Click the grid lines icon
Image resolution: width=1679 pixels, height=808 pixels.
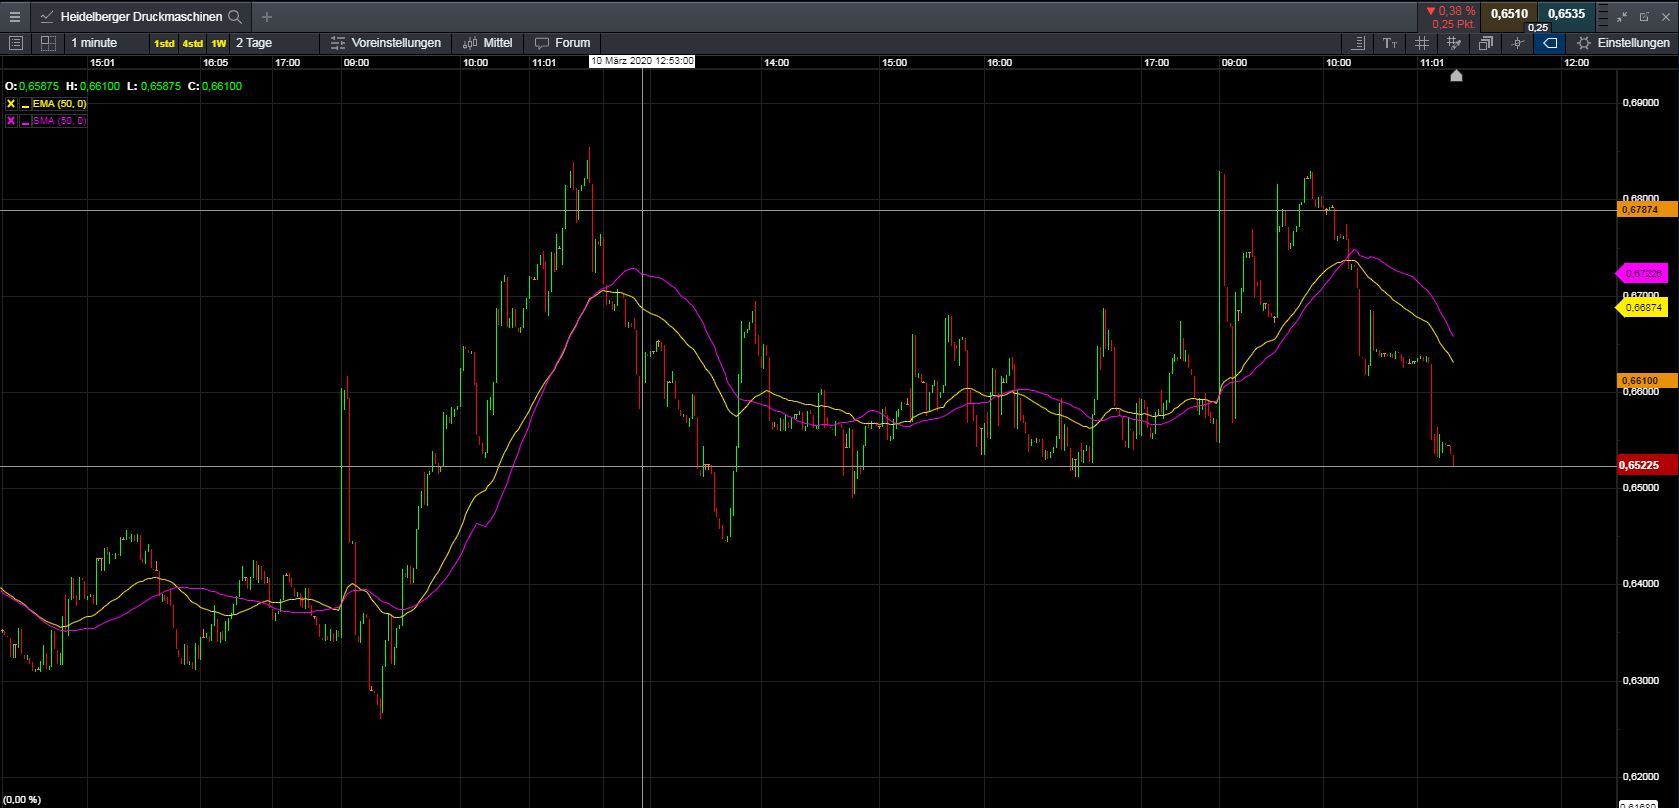(x=1422, y=43)
